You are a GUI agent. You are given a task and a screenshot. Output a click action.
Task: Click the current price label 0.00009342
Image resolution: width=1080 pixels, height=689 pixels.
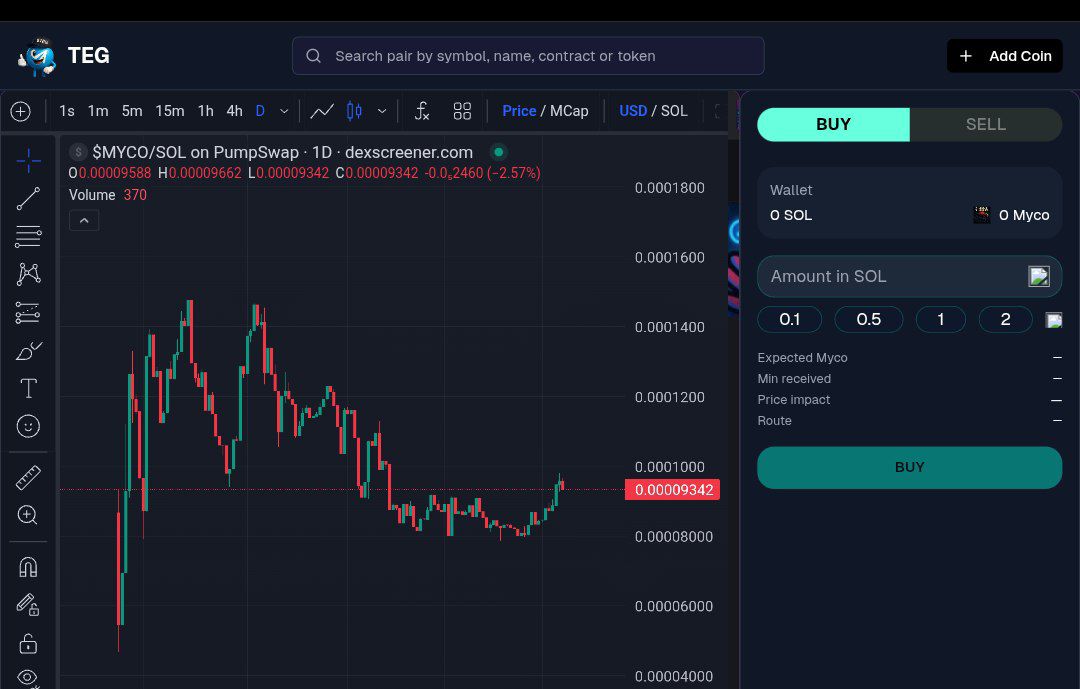click(672, 490)
